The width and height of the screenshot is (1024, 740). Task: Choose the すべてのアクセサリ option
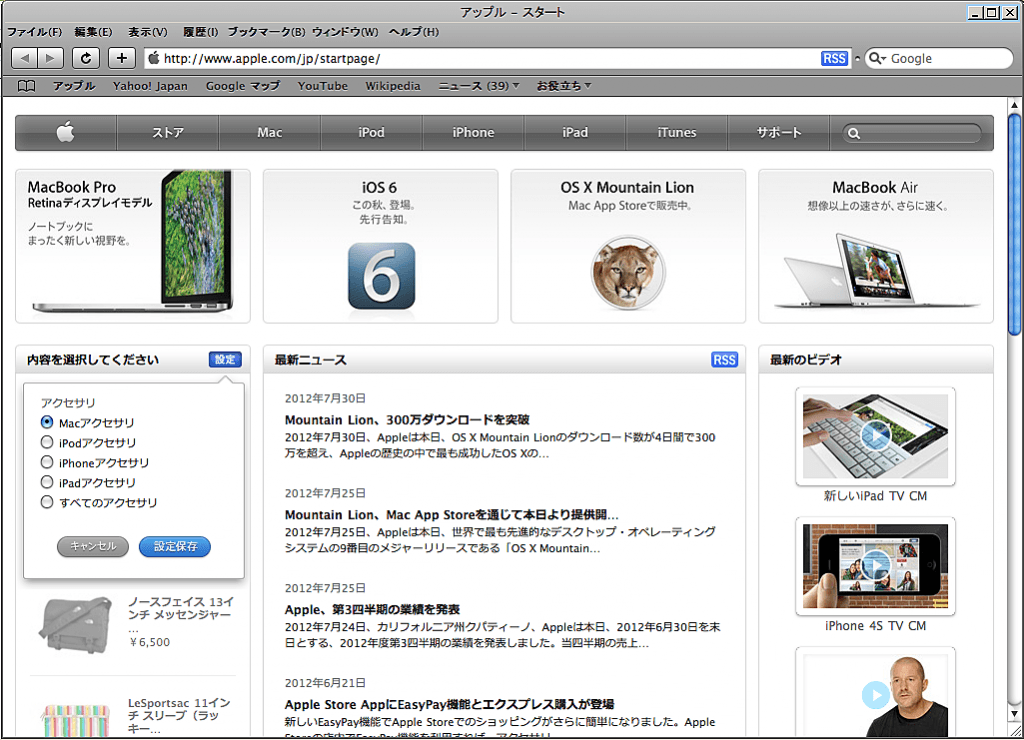point(46,503)
